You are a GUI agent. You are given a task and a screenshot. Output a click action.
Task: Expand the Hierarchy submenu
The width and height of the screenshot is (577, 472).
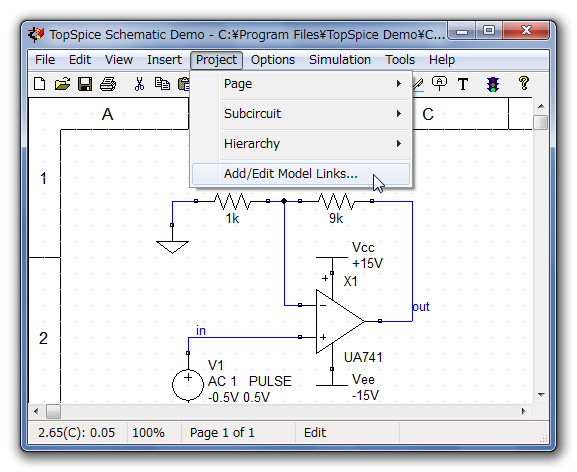pos(301,143)
